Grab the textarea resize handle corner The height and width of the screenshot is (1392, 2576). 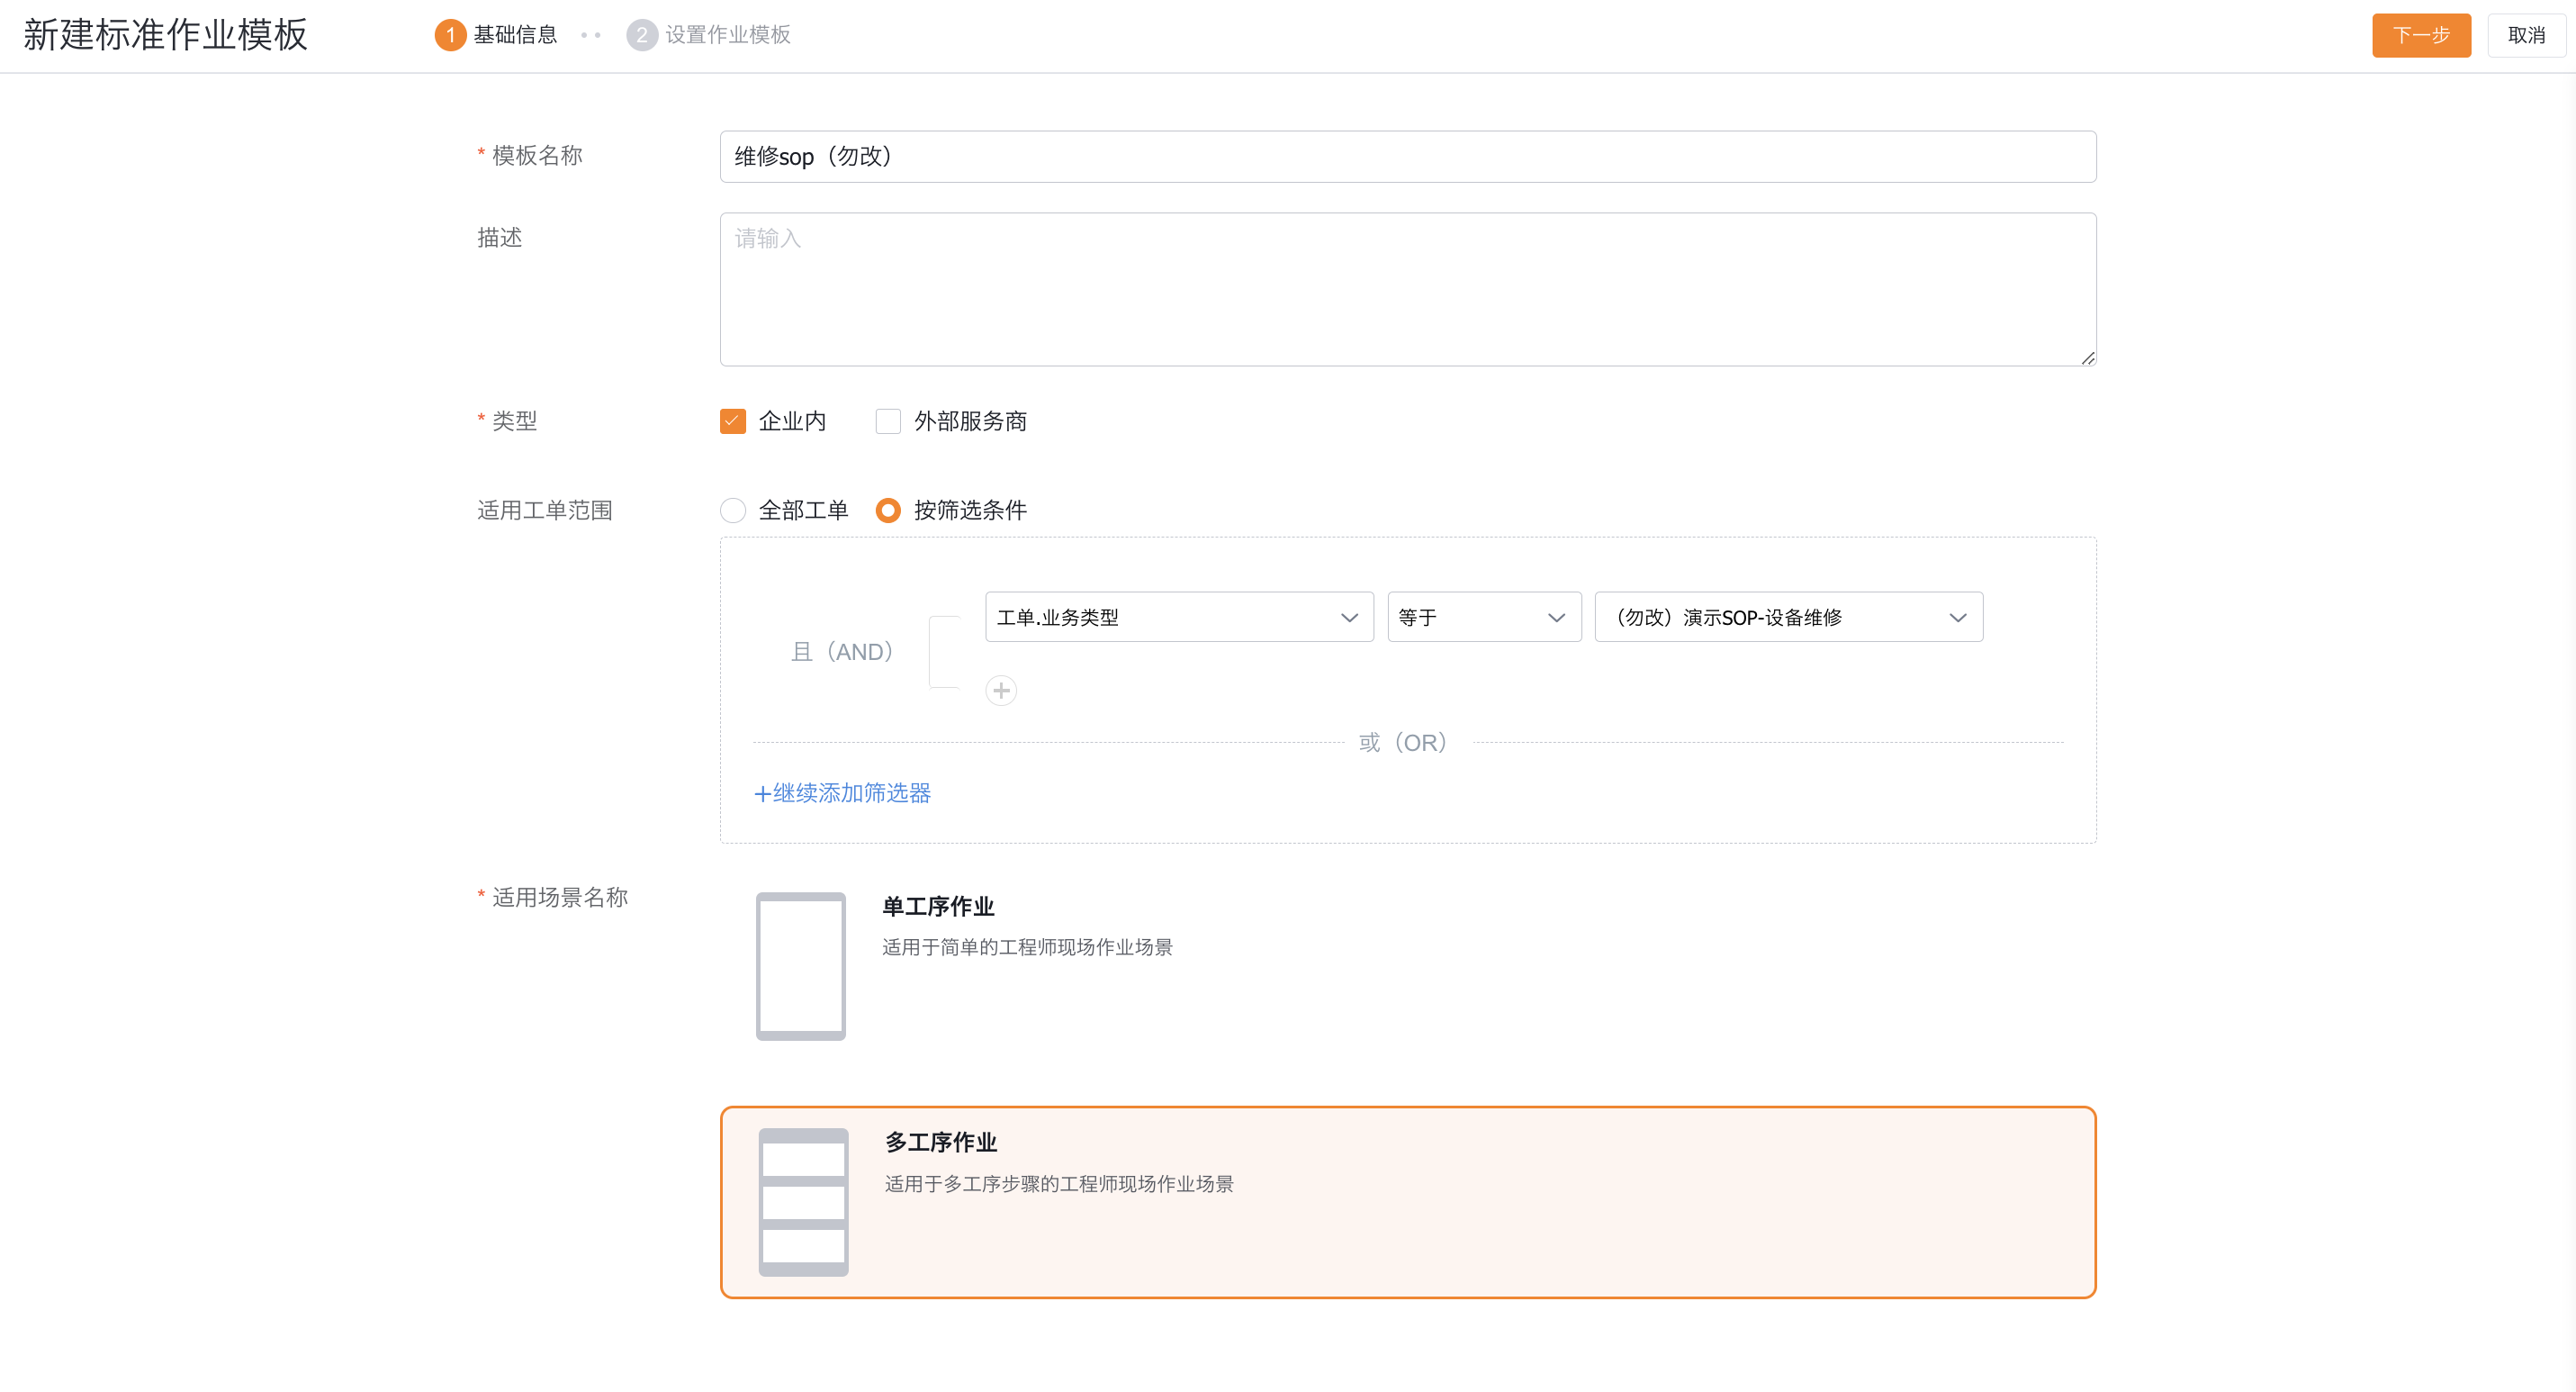[x=2087, y=357]
